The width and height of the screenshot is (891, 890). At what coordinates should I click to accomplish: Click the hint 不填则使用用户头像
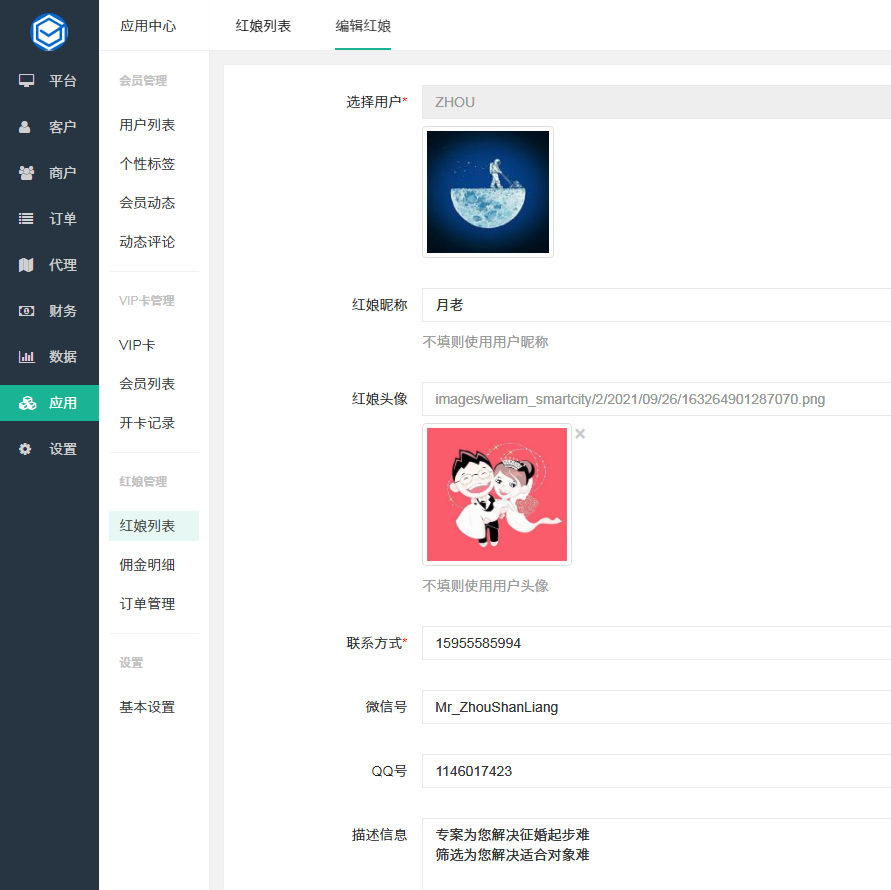point(485,586)
